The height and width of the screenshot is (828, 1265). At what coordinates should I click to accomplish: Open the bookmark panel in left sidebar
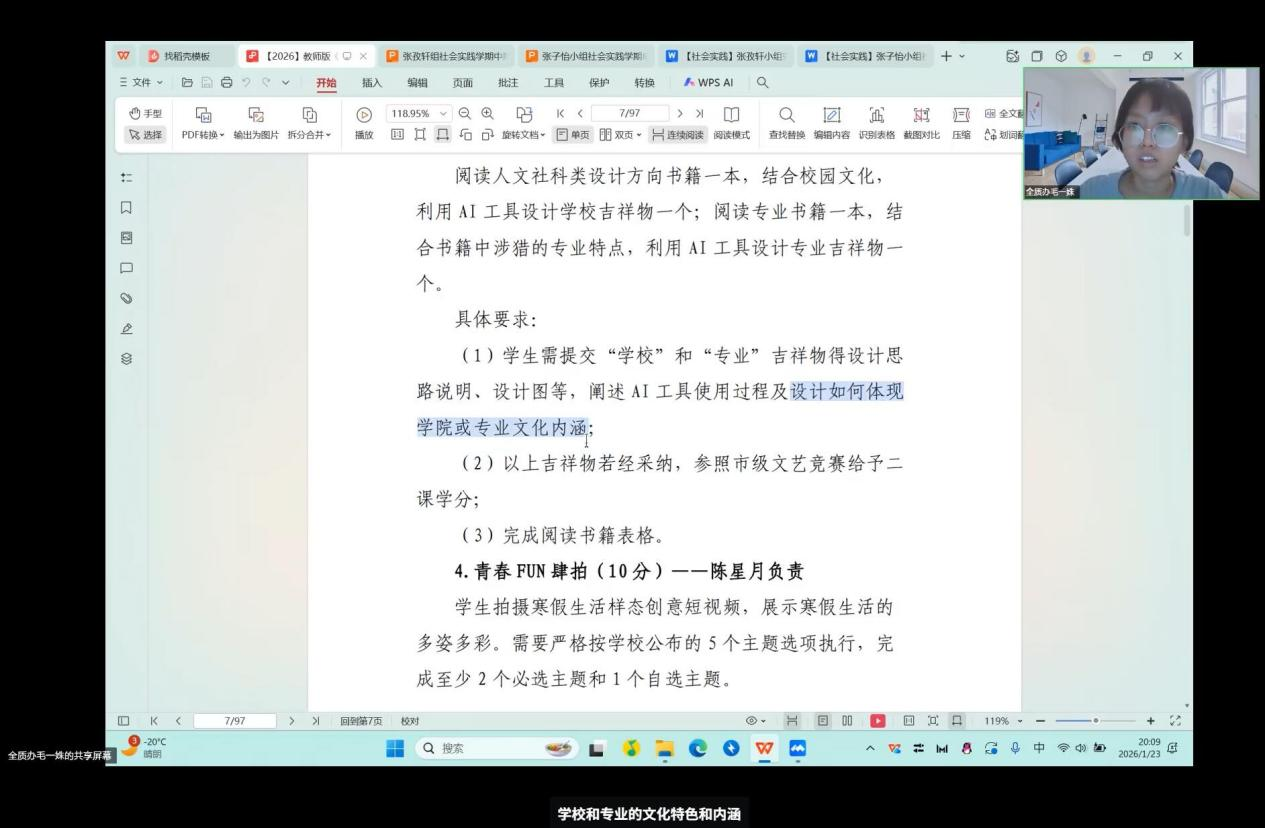coord(127,208)
